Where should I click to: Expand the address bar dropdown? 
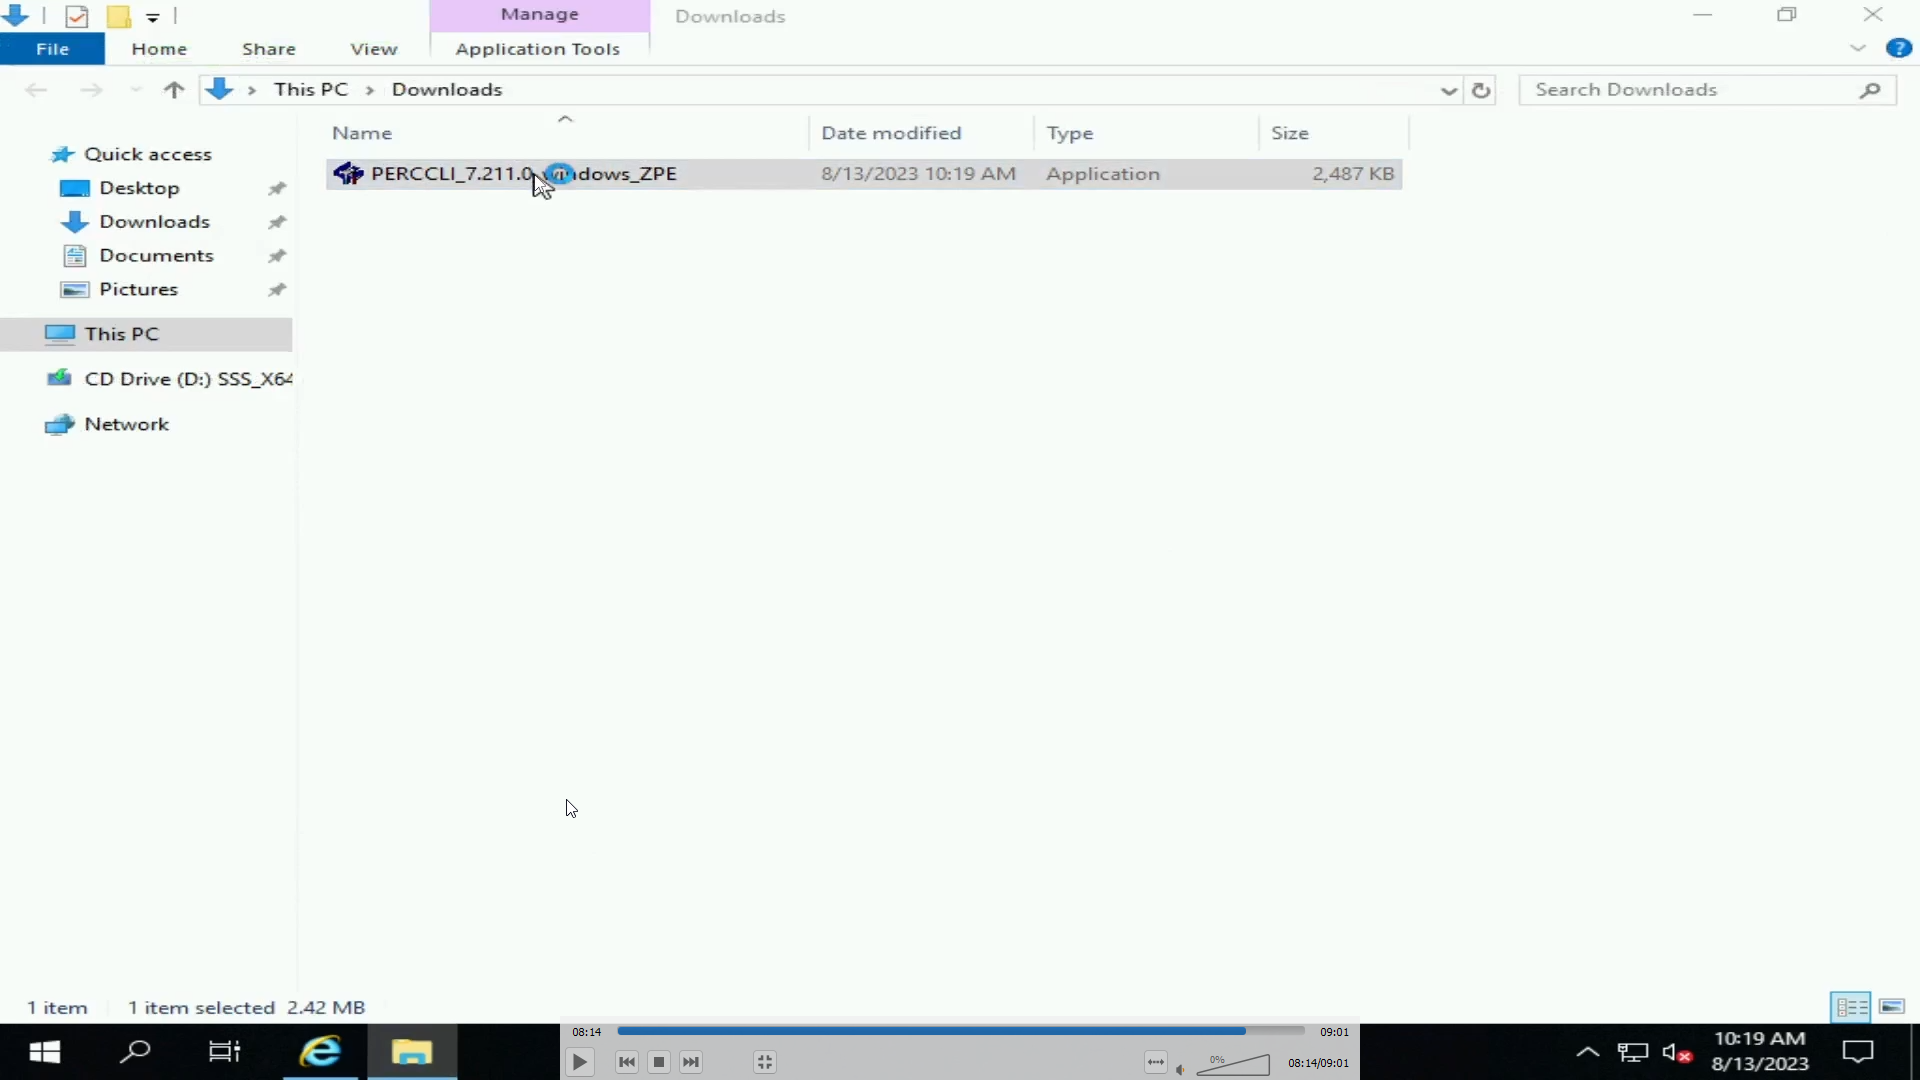[1447, 88]
